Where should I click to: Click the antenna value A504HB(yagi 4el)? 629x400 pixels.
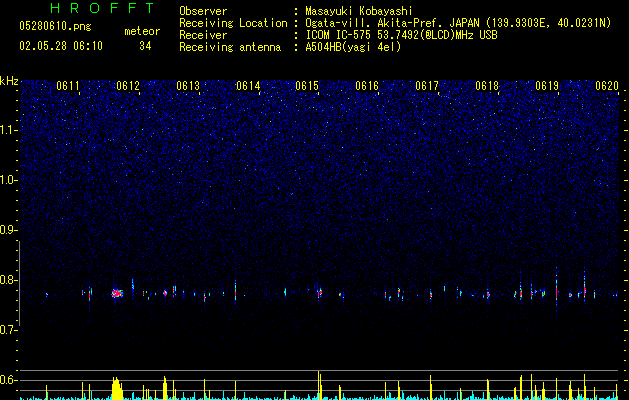[x=353, y=47]
